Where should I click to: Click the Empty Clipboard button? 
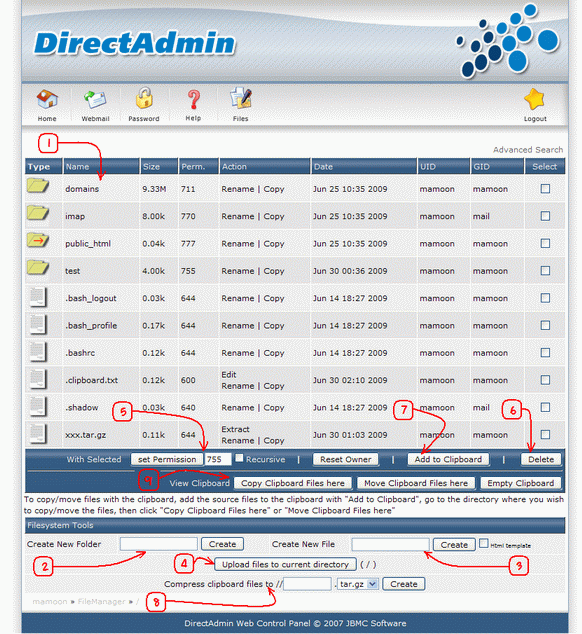point(521,483)
